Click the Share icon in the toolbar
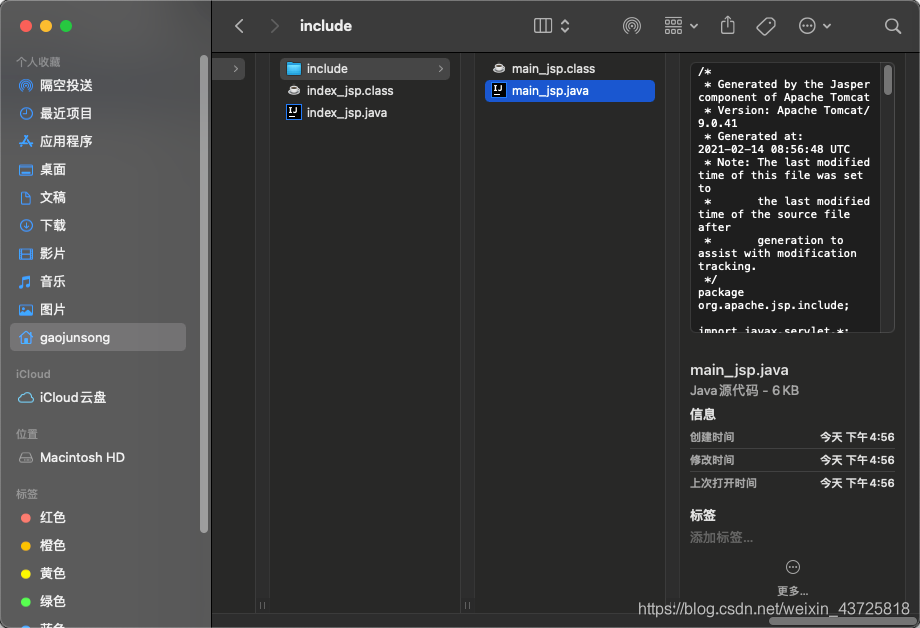 click(728, 26)
